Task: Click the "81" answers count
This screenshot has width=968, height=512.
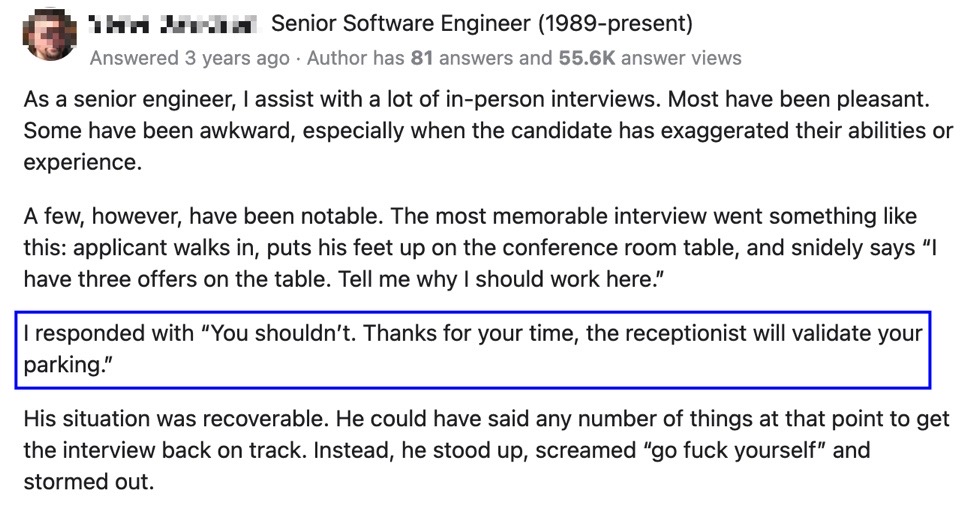Action: click(x=421, y=58)
